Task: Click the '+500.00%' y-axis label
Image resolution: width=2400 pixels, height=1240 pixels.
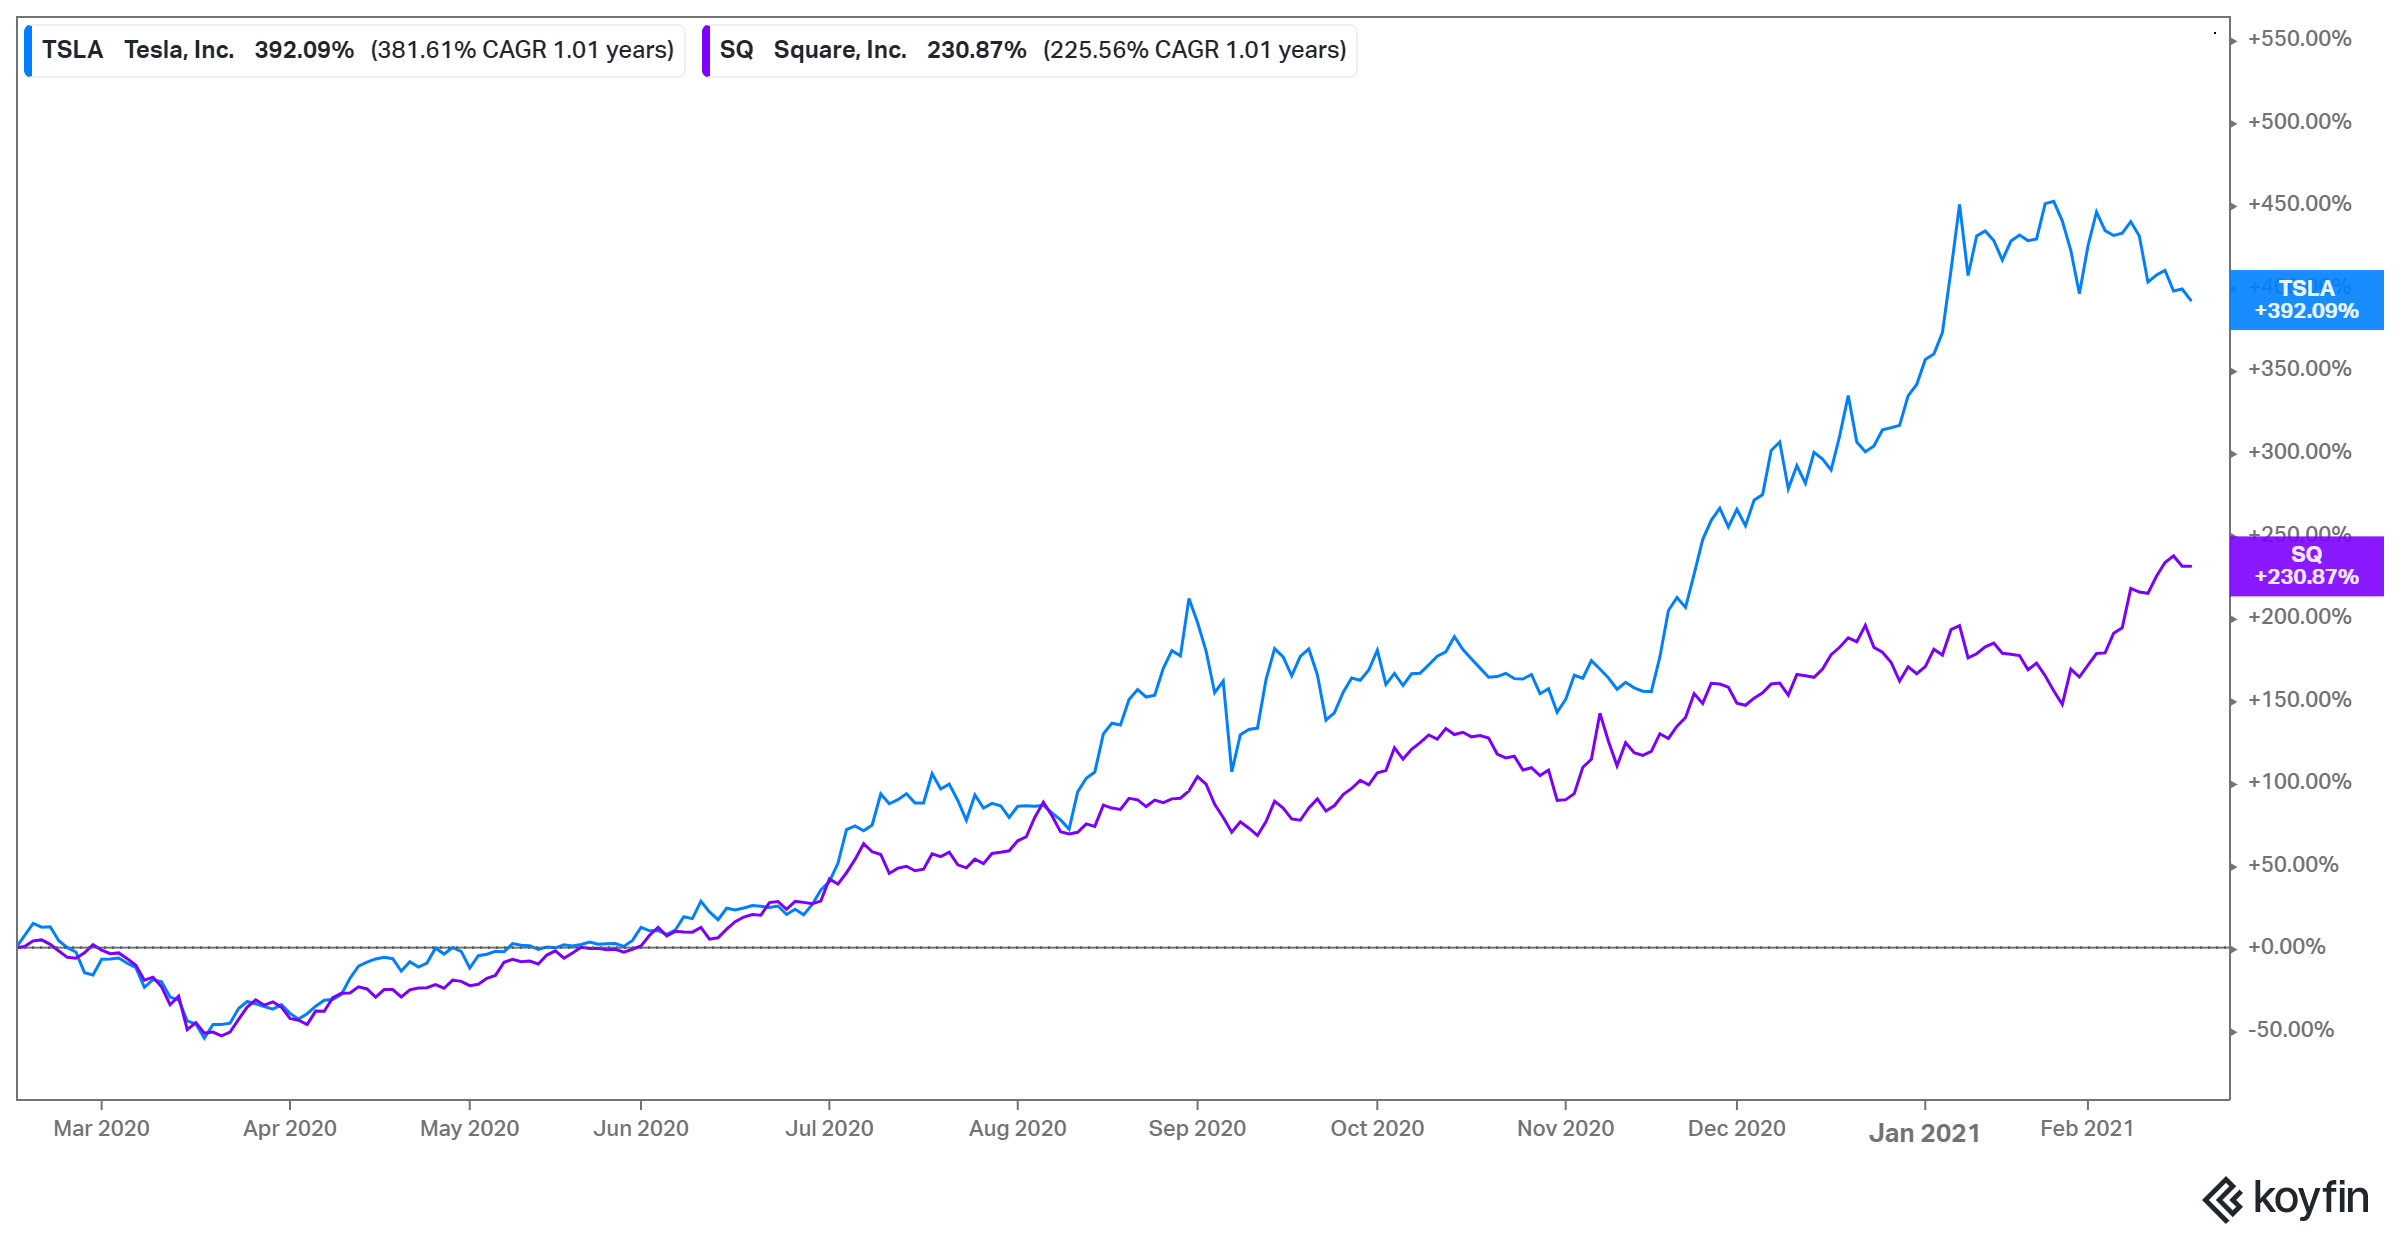Action: point(2299,122)
